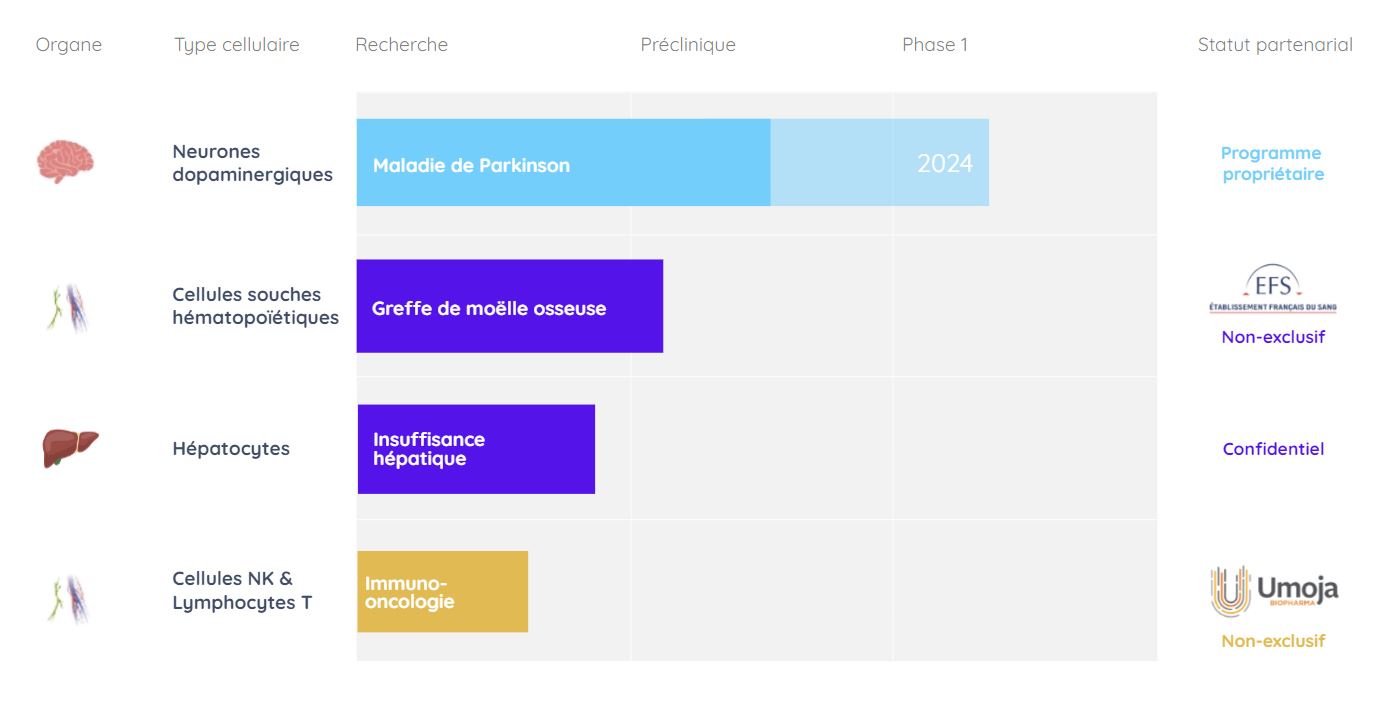
Task: Select the blood vessel icon beside NK cells
Action: tap(69, 599)
